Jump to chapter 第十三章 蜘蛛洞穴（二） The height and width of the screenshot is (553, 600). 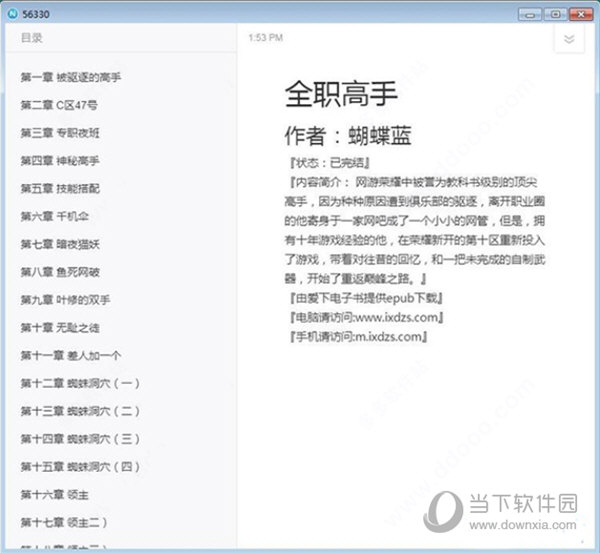[x=80, y=411]
